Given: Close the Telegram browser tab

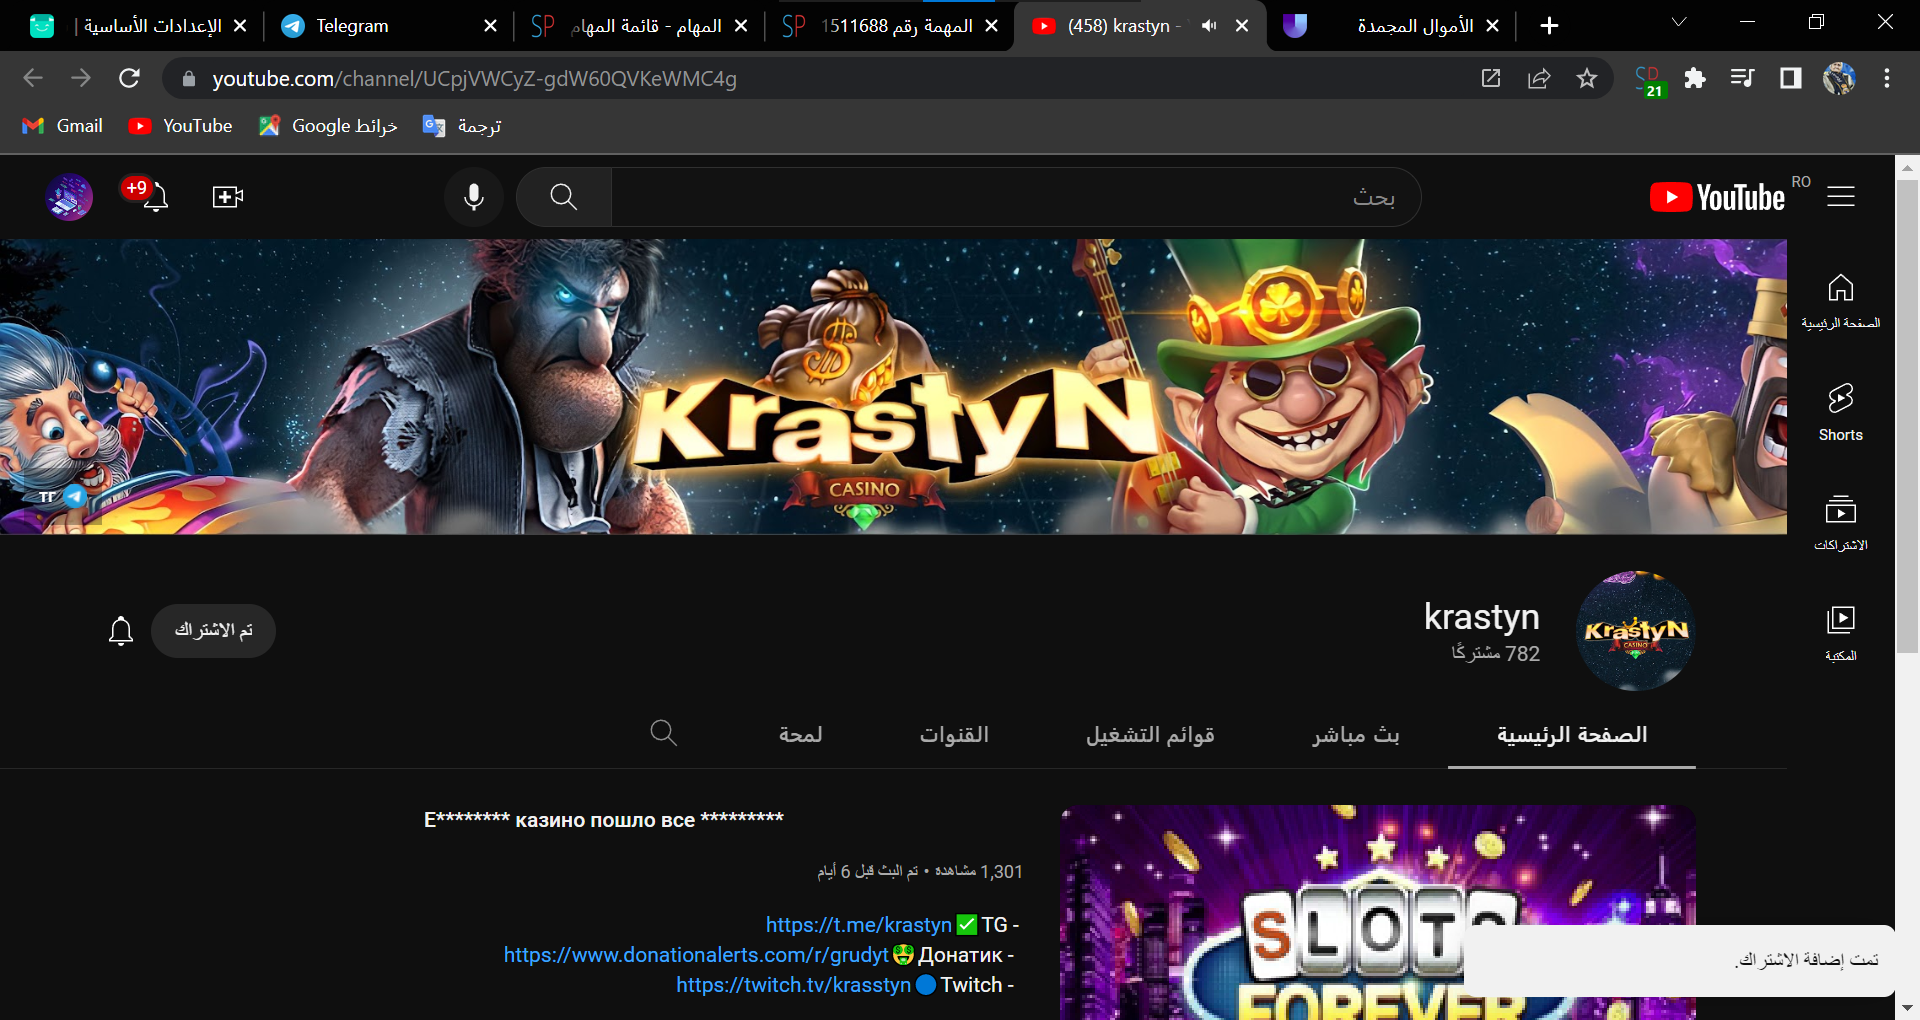Looking at the screenshot, I should click(490, 26).
